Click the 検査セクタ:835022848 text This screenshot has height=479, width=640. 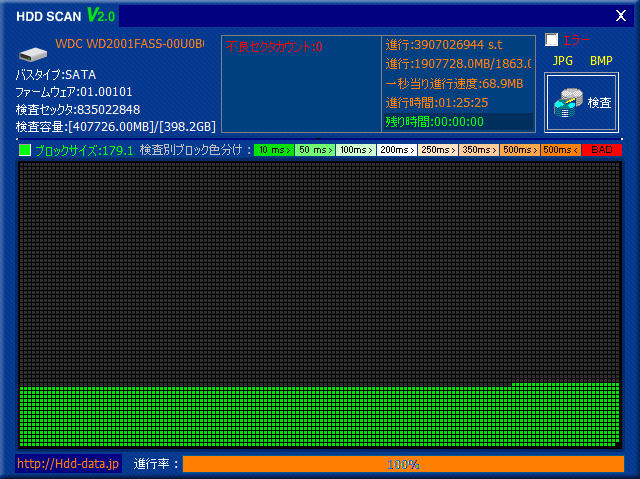pos(78,109)
